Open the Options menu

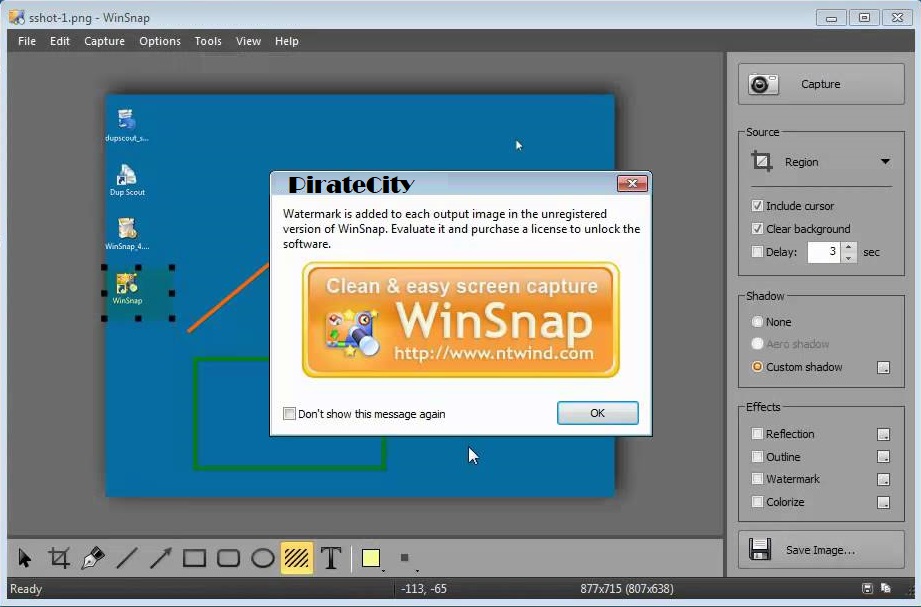pyautogui.click(x=160, y=41)
